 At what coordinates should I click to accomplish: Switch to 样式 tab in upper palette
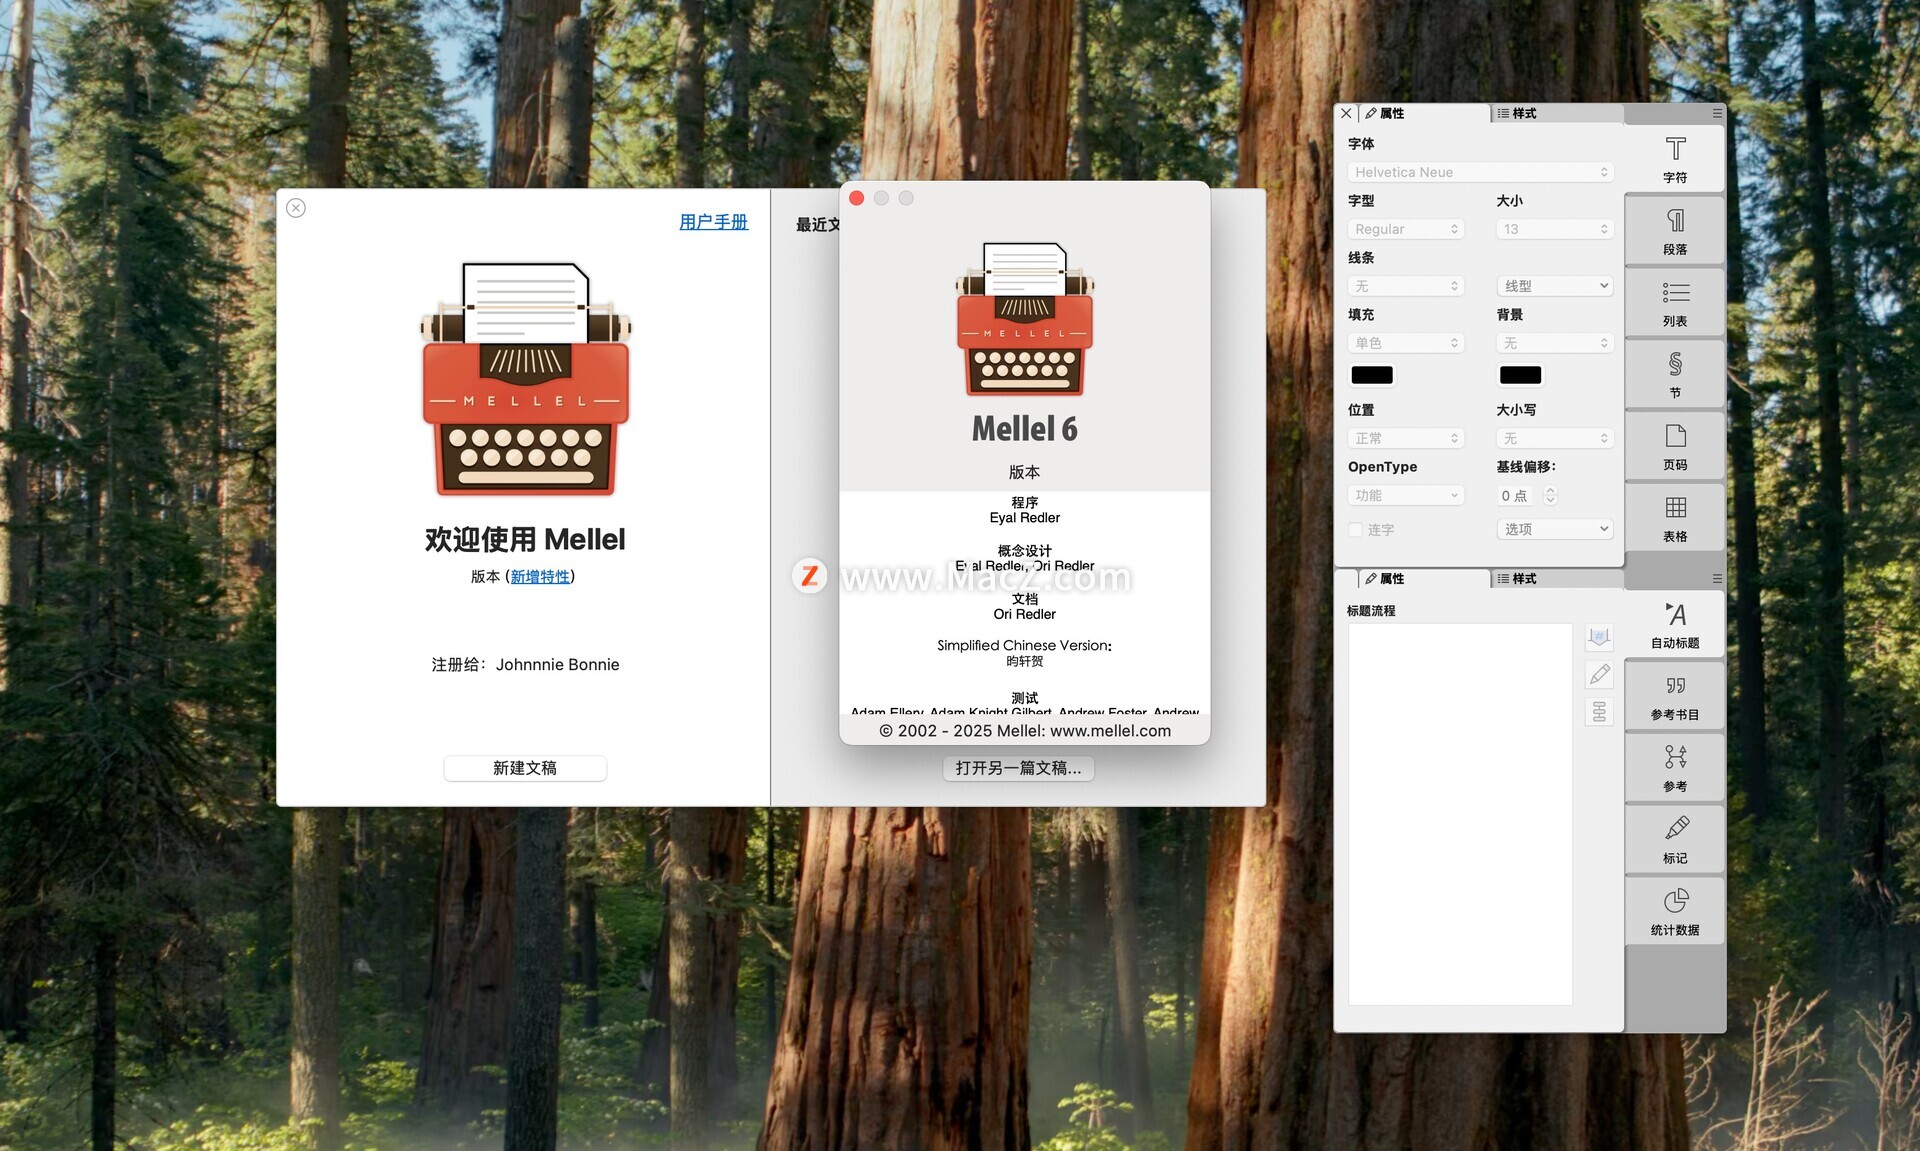(x=1556, y=113)
